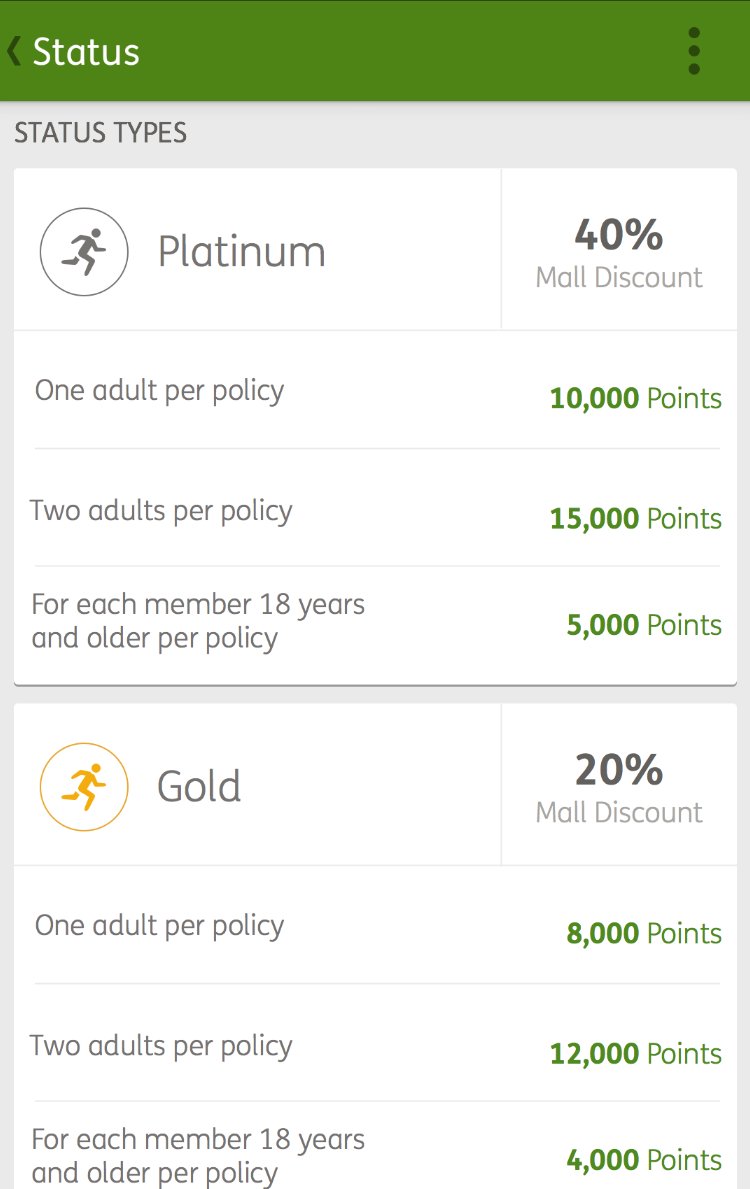The width and height of the screenshot is (750, 1189).
Task: Tap the STATUS TYPES section heading
Action: [x=100, y=133]
